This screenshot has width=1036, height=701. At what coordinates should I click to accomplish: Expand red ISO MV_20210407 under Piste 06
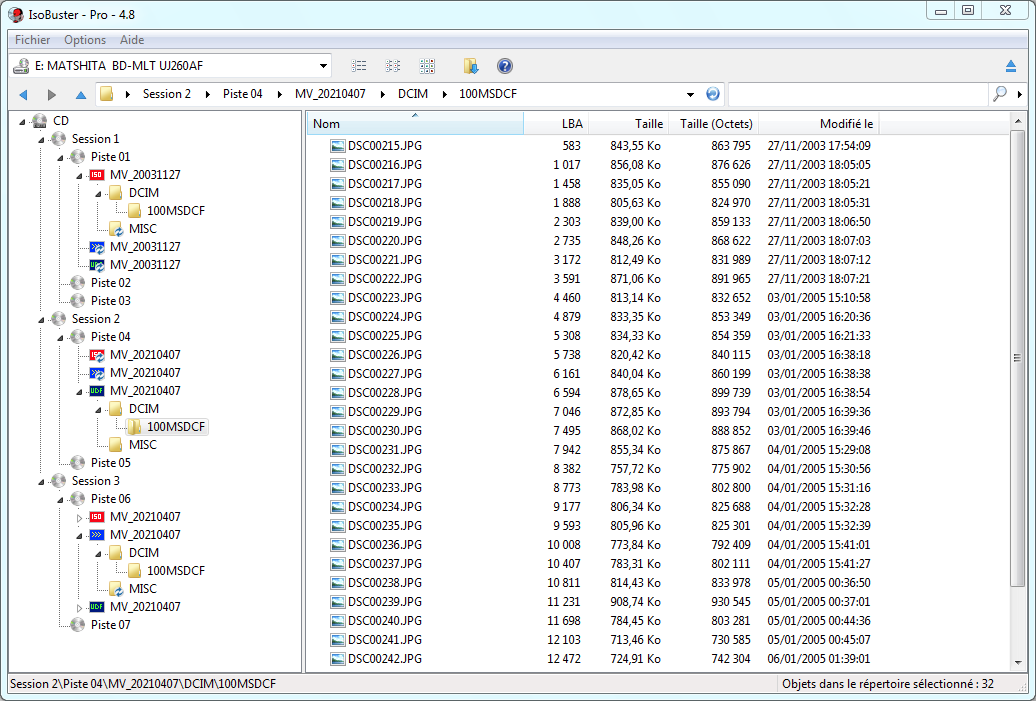(79, 517)
